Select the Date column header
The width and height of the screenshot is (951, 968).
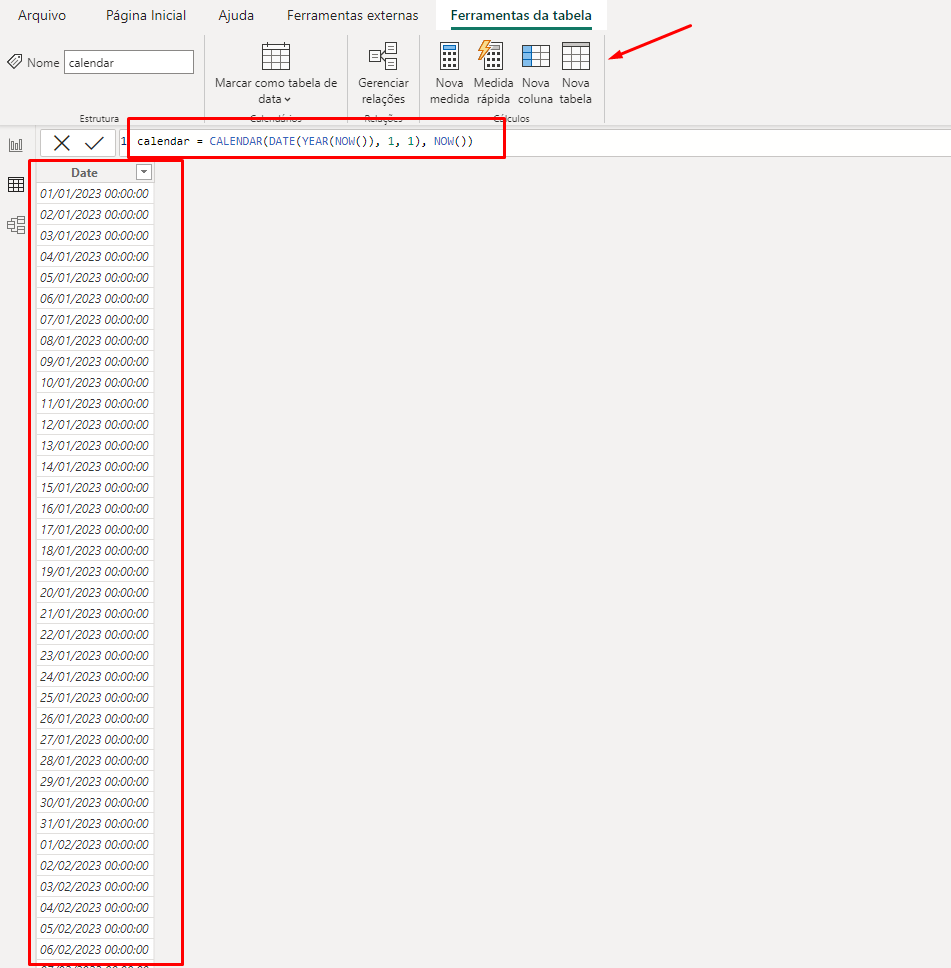pyautogui.click(x=85, y=173)
